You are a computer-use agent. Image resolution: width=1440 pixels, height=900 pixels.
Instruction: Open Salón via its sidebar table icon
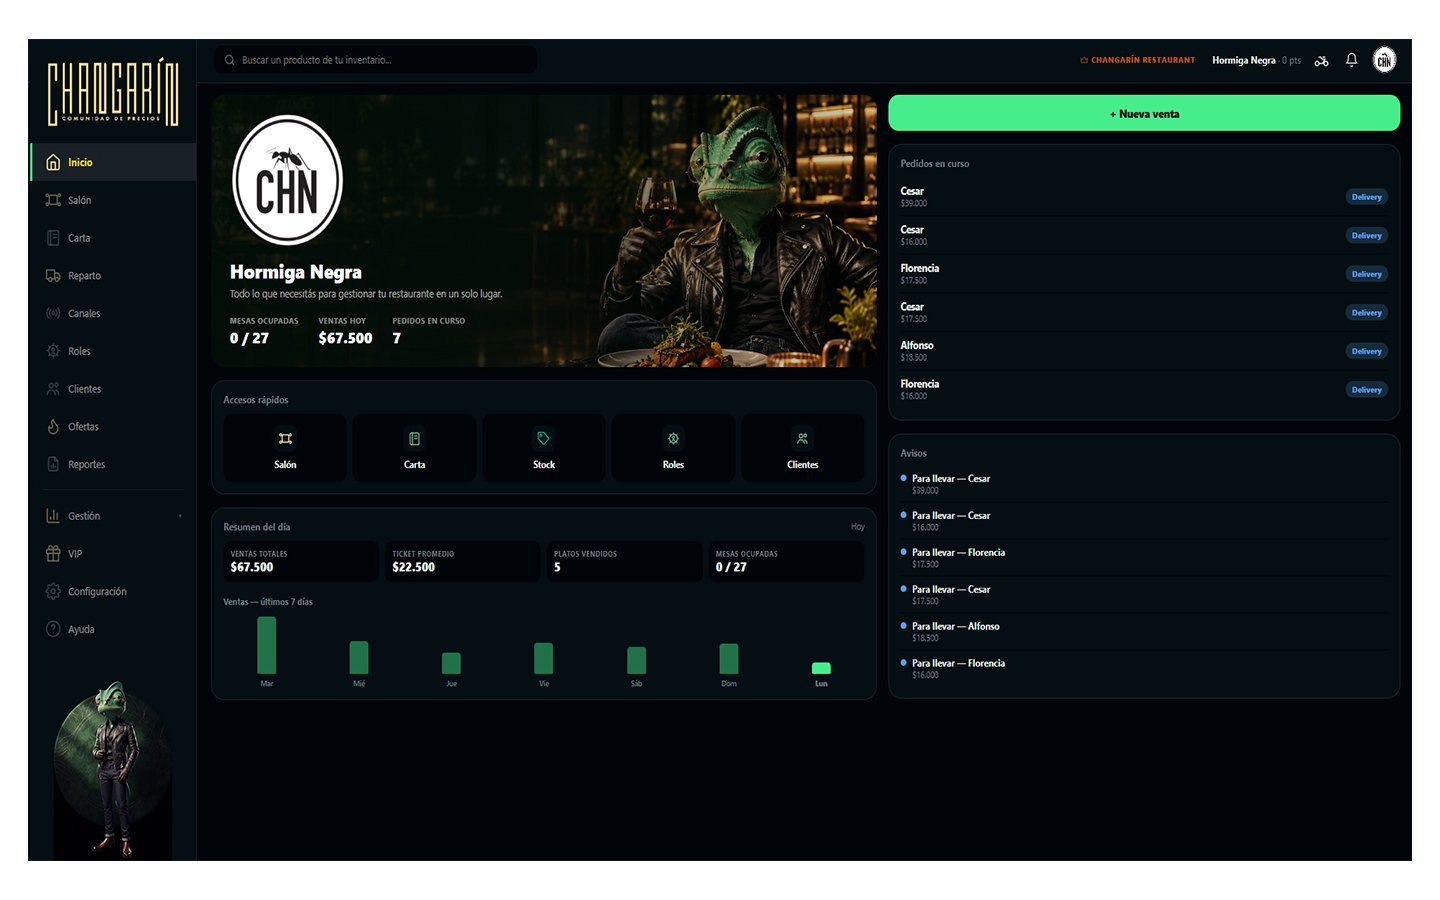point(53,200)
